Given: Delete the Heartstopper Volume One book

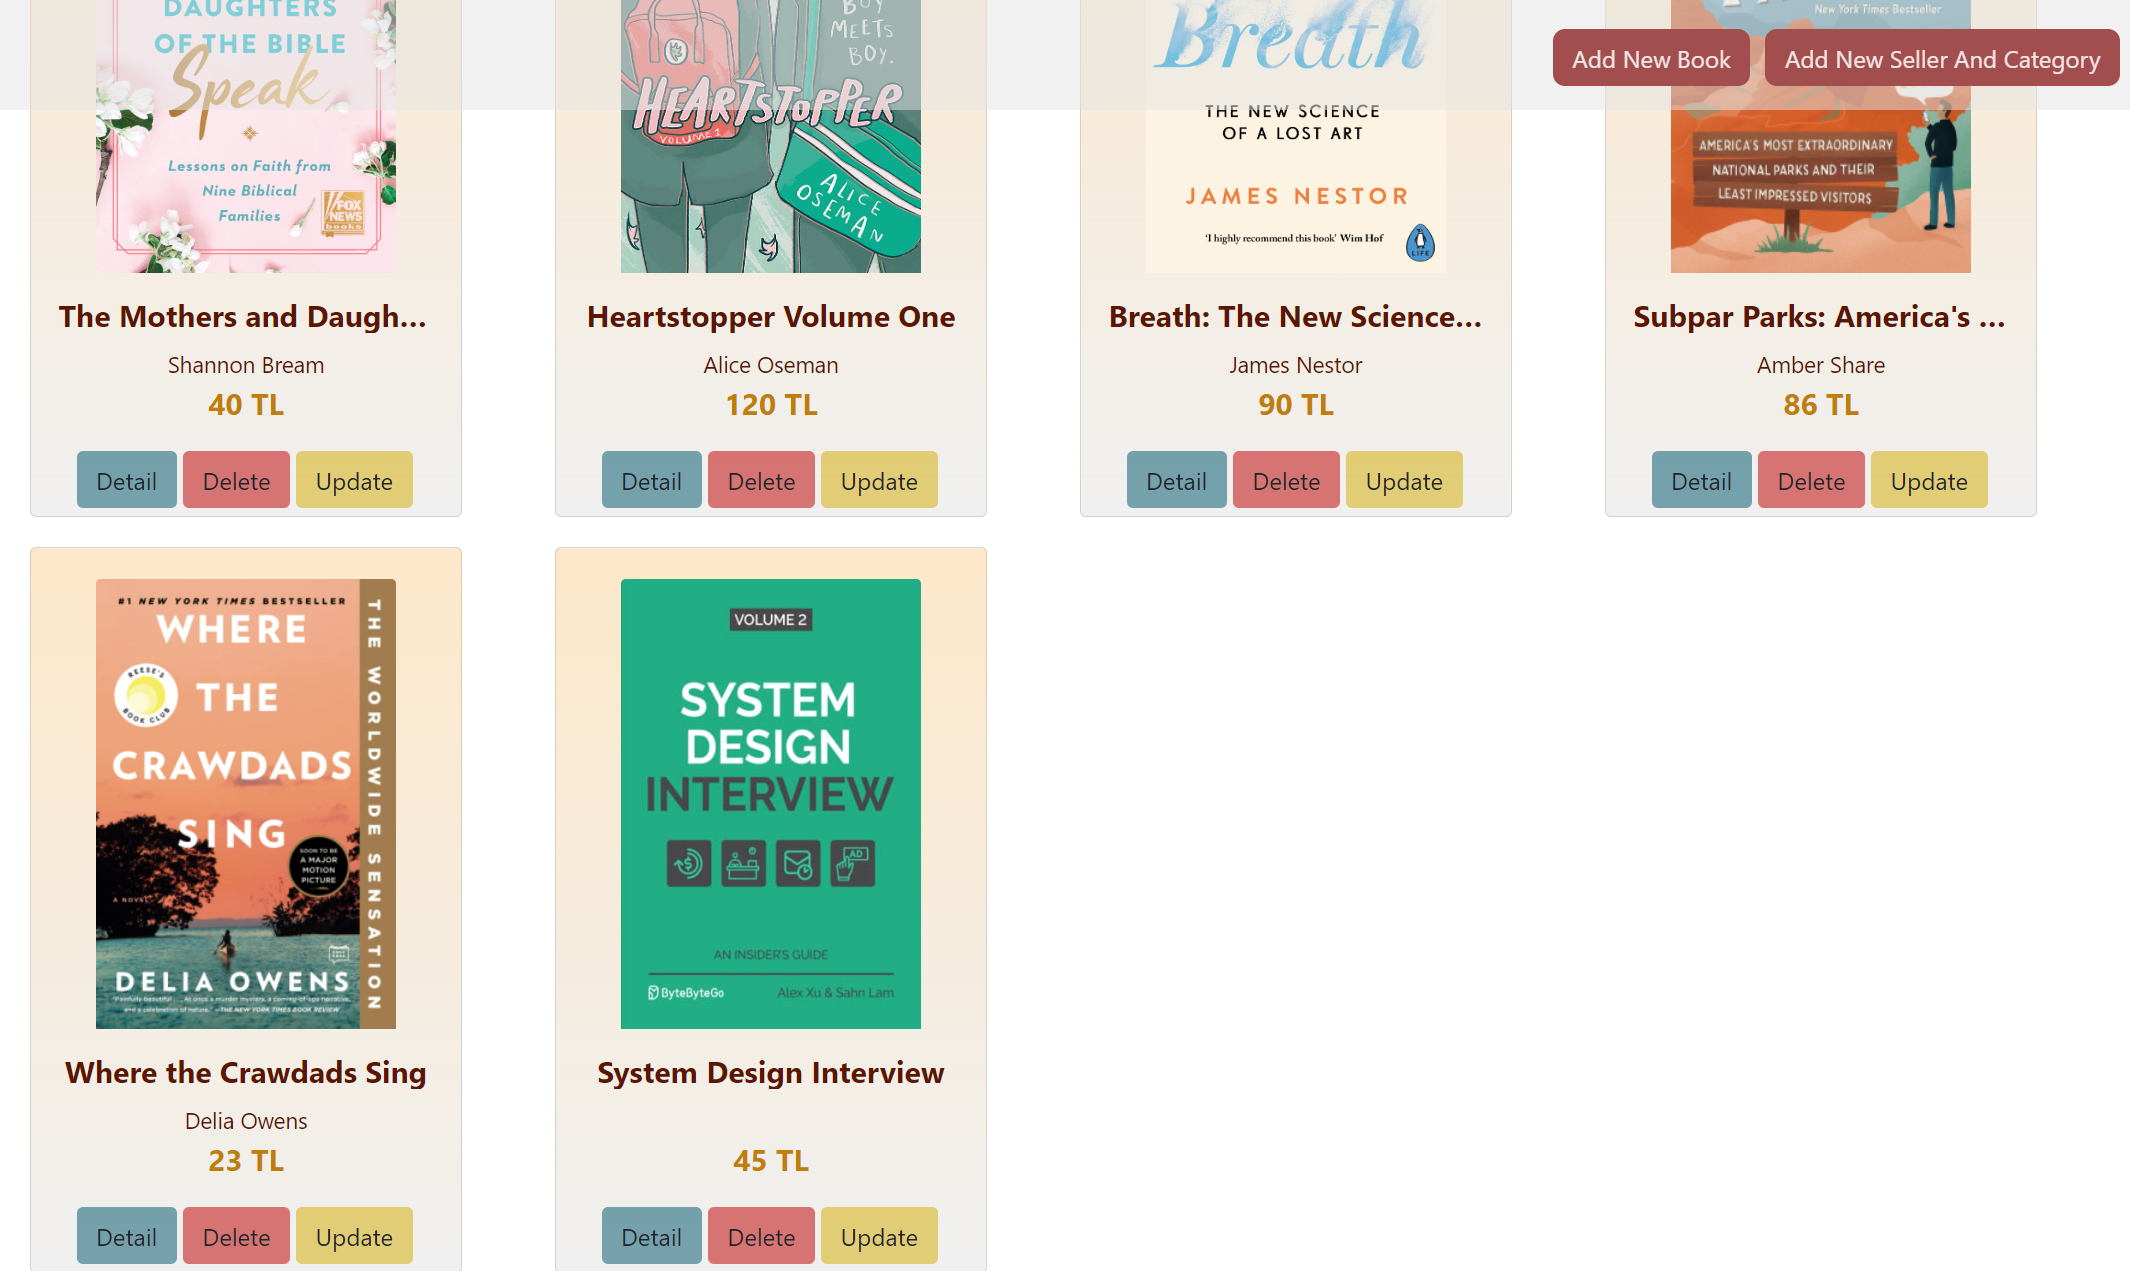Looking at the screenshot, I should pos(761,480).
